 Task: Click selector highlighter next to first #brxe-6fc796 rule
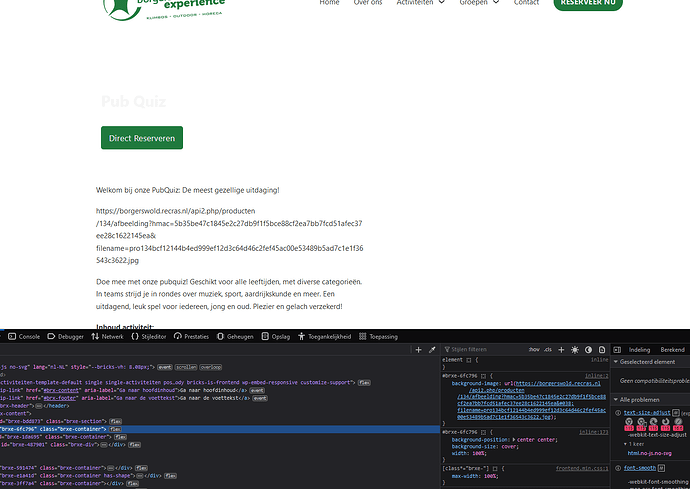(x=483, y=376)
